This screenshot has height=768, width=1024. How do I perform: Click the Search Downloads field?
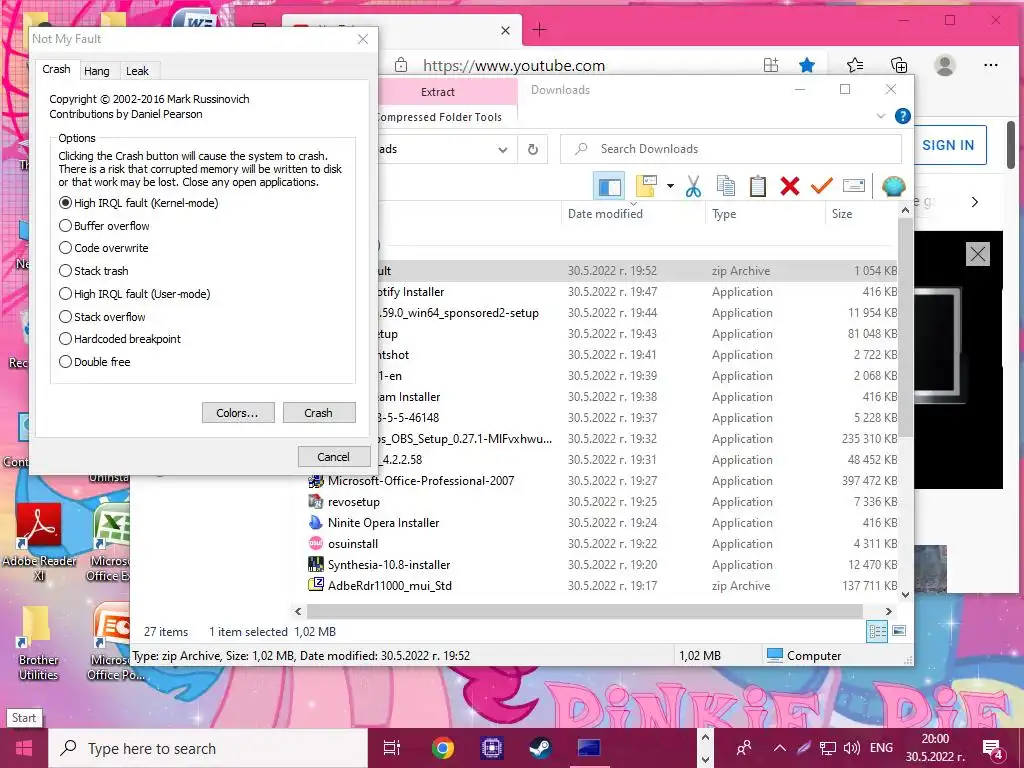point(731,149)
